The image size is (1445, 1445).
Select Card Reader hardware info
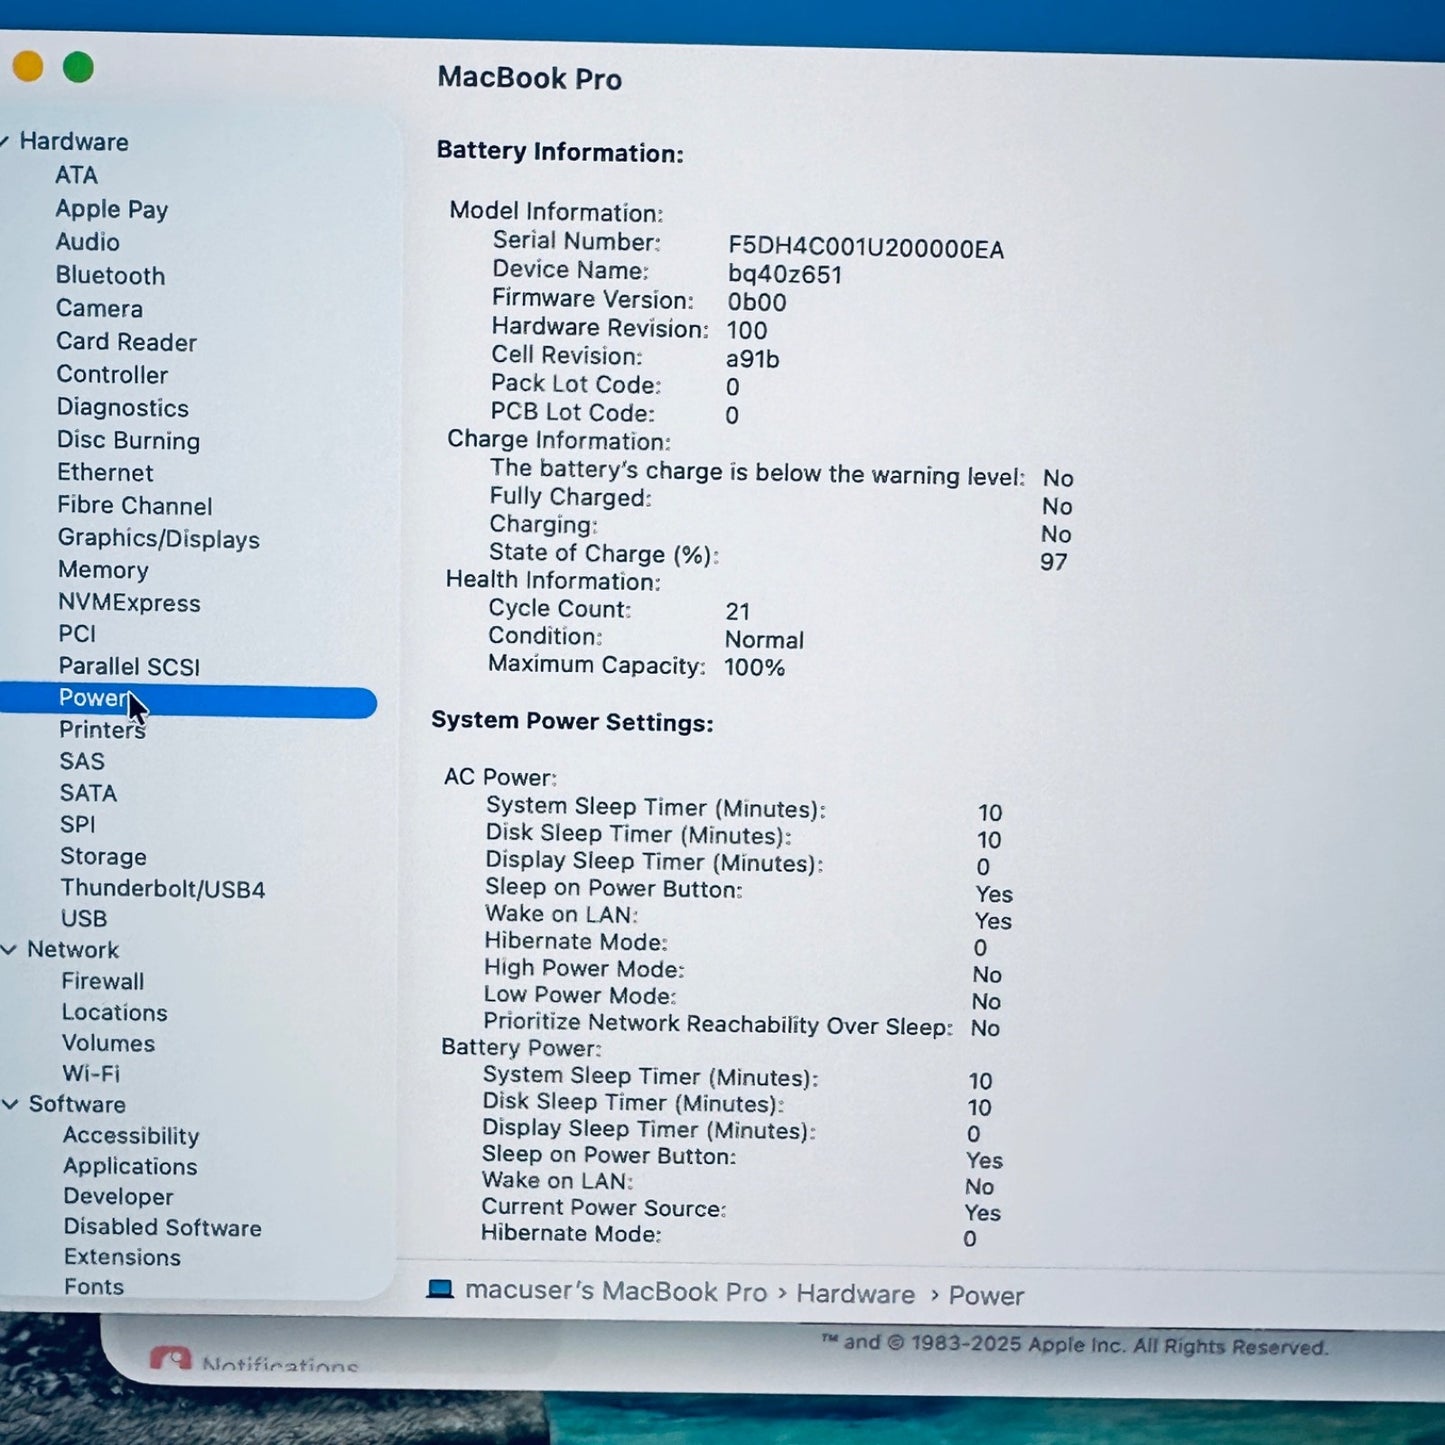click(x=126, y=342)
